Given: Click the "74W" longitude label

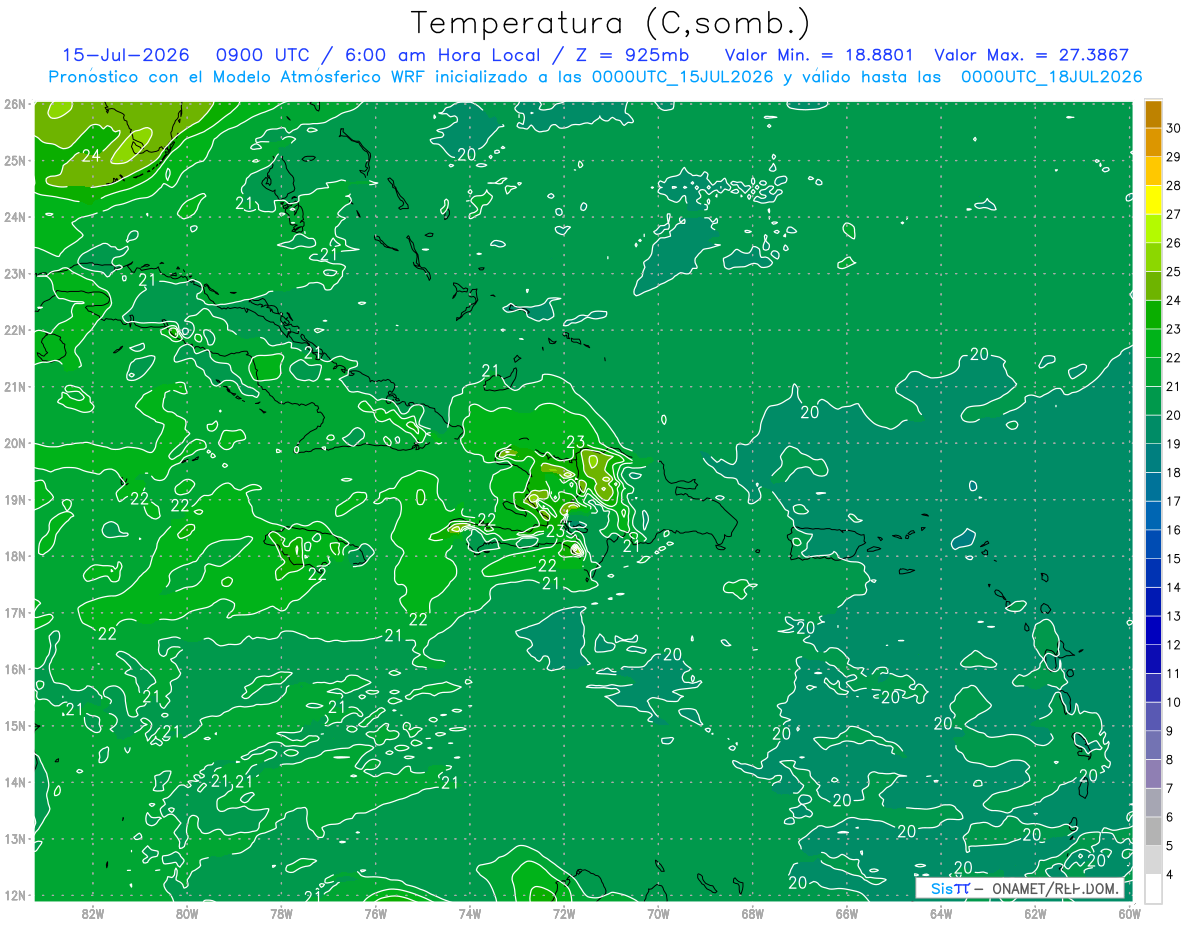Looking at the screenshot, I should tap(469, 912).
